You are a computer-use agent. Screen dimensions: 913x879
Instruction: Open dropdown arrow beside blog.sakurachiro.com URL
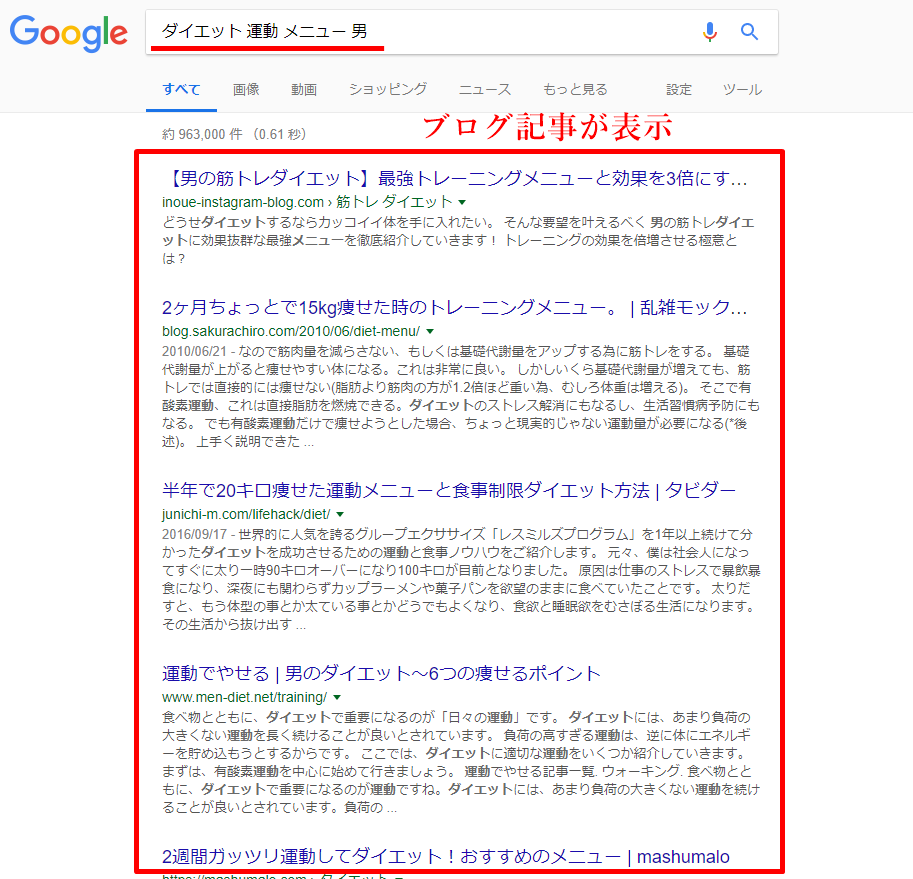click(430, 332)
